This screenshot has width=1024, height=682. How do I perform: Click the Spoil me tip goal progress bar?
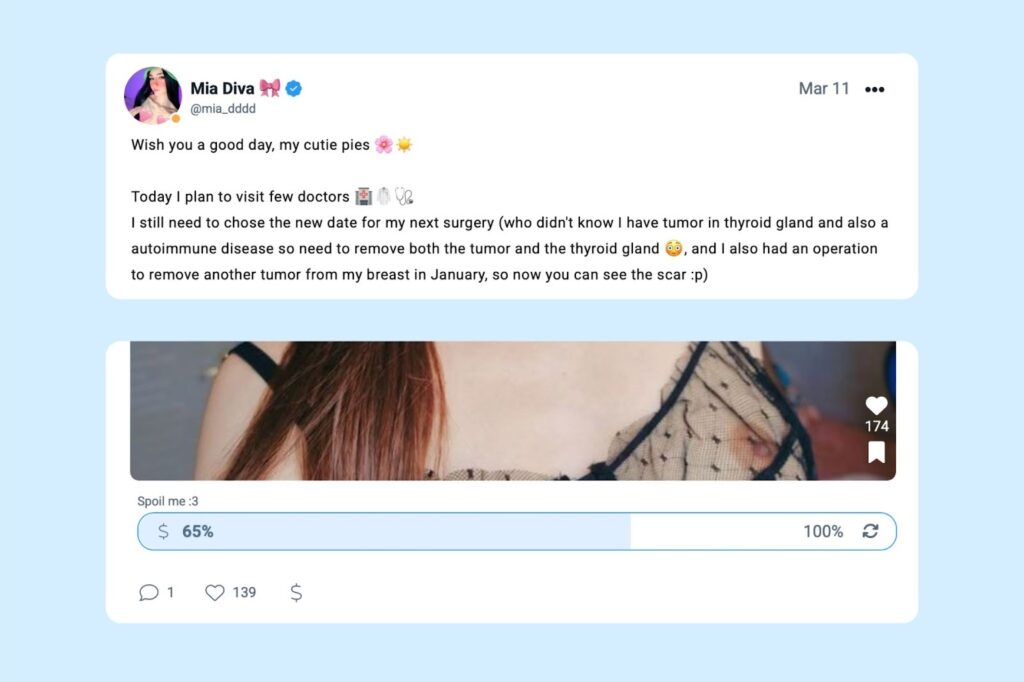pos(500,531)
